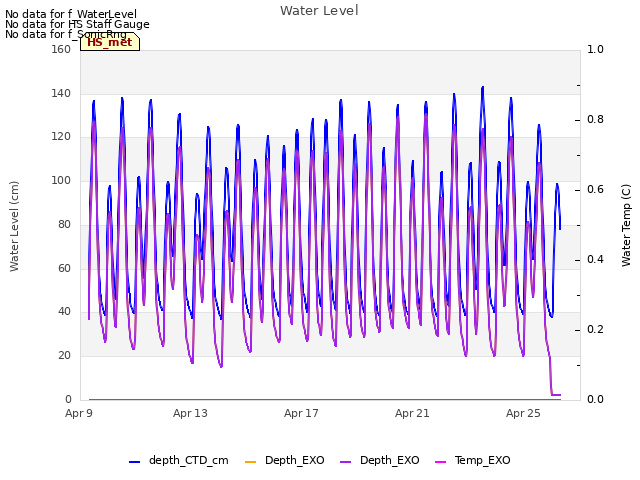Toggle the Temp_EXO legend entry
640x480 pixels.
473,461
